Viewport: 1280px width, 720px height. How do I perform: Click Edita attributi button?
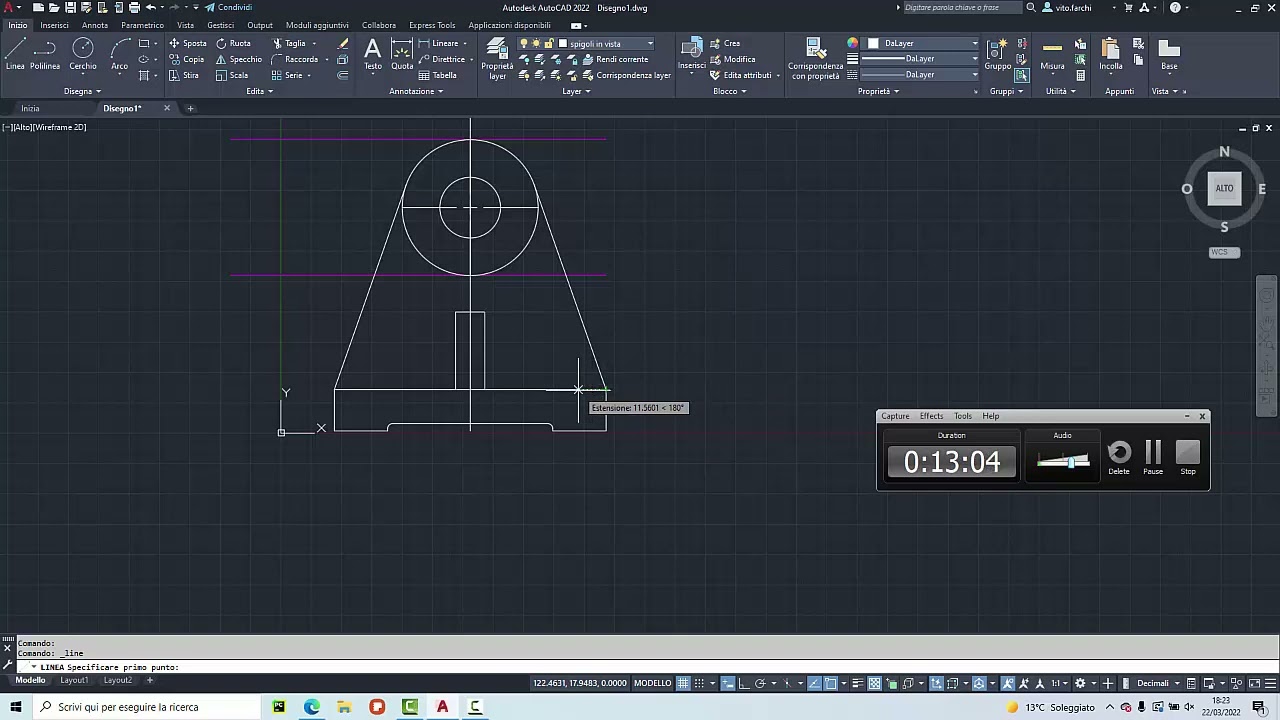(740, 75)
